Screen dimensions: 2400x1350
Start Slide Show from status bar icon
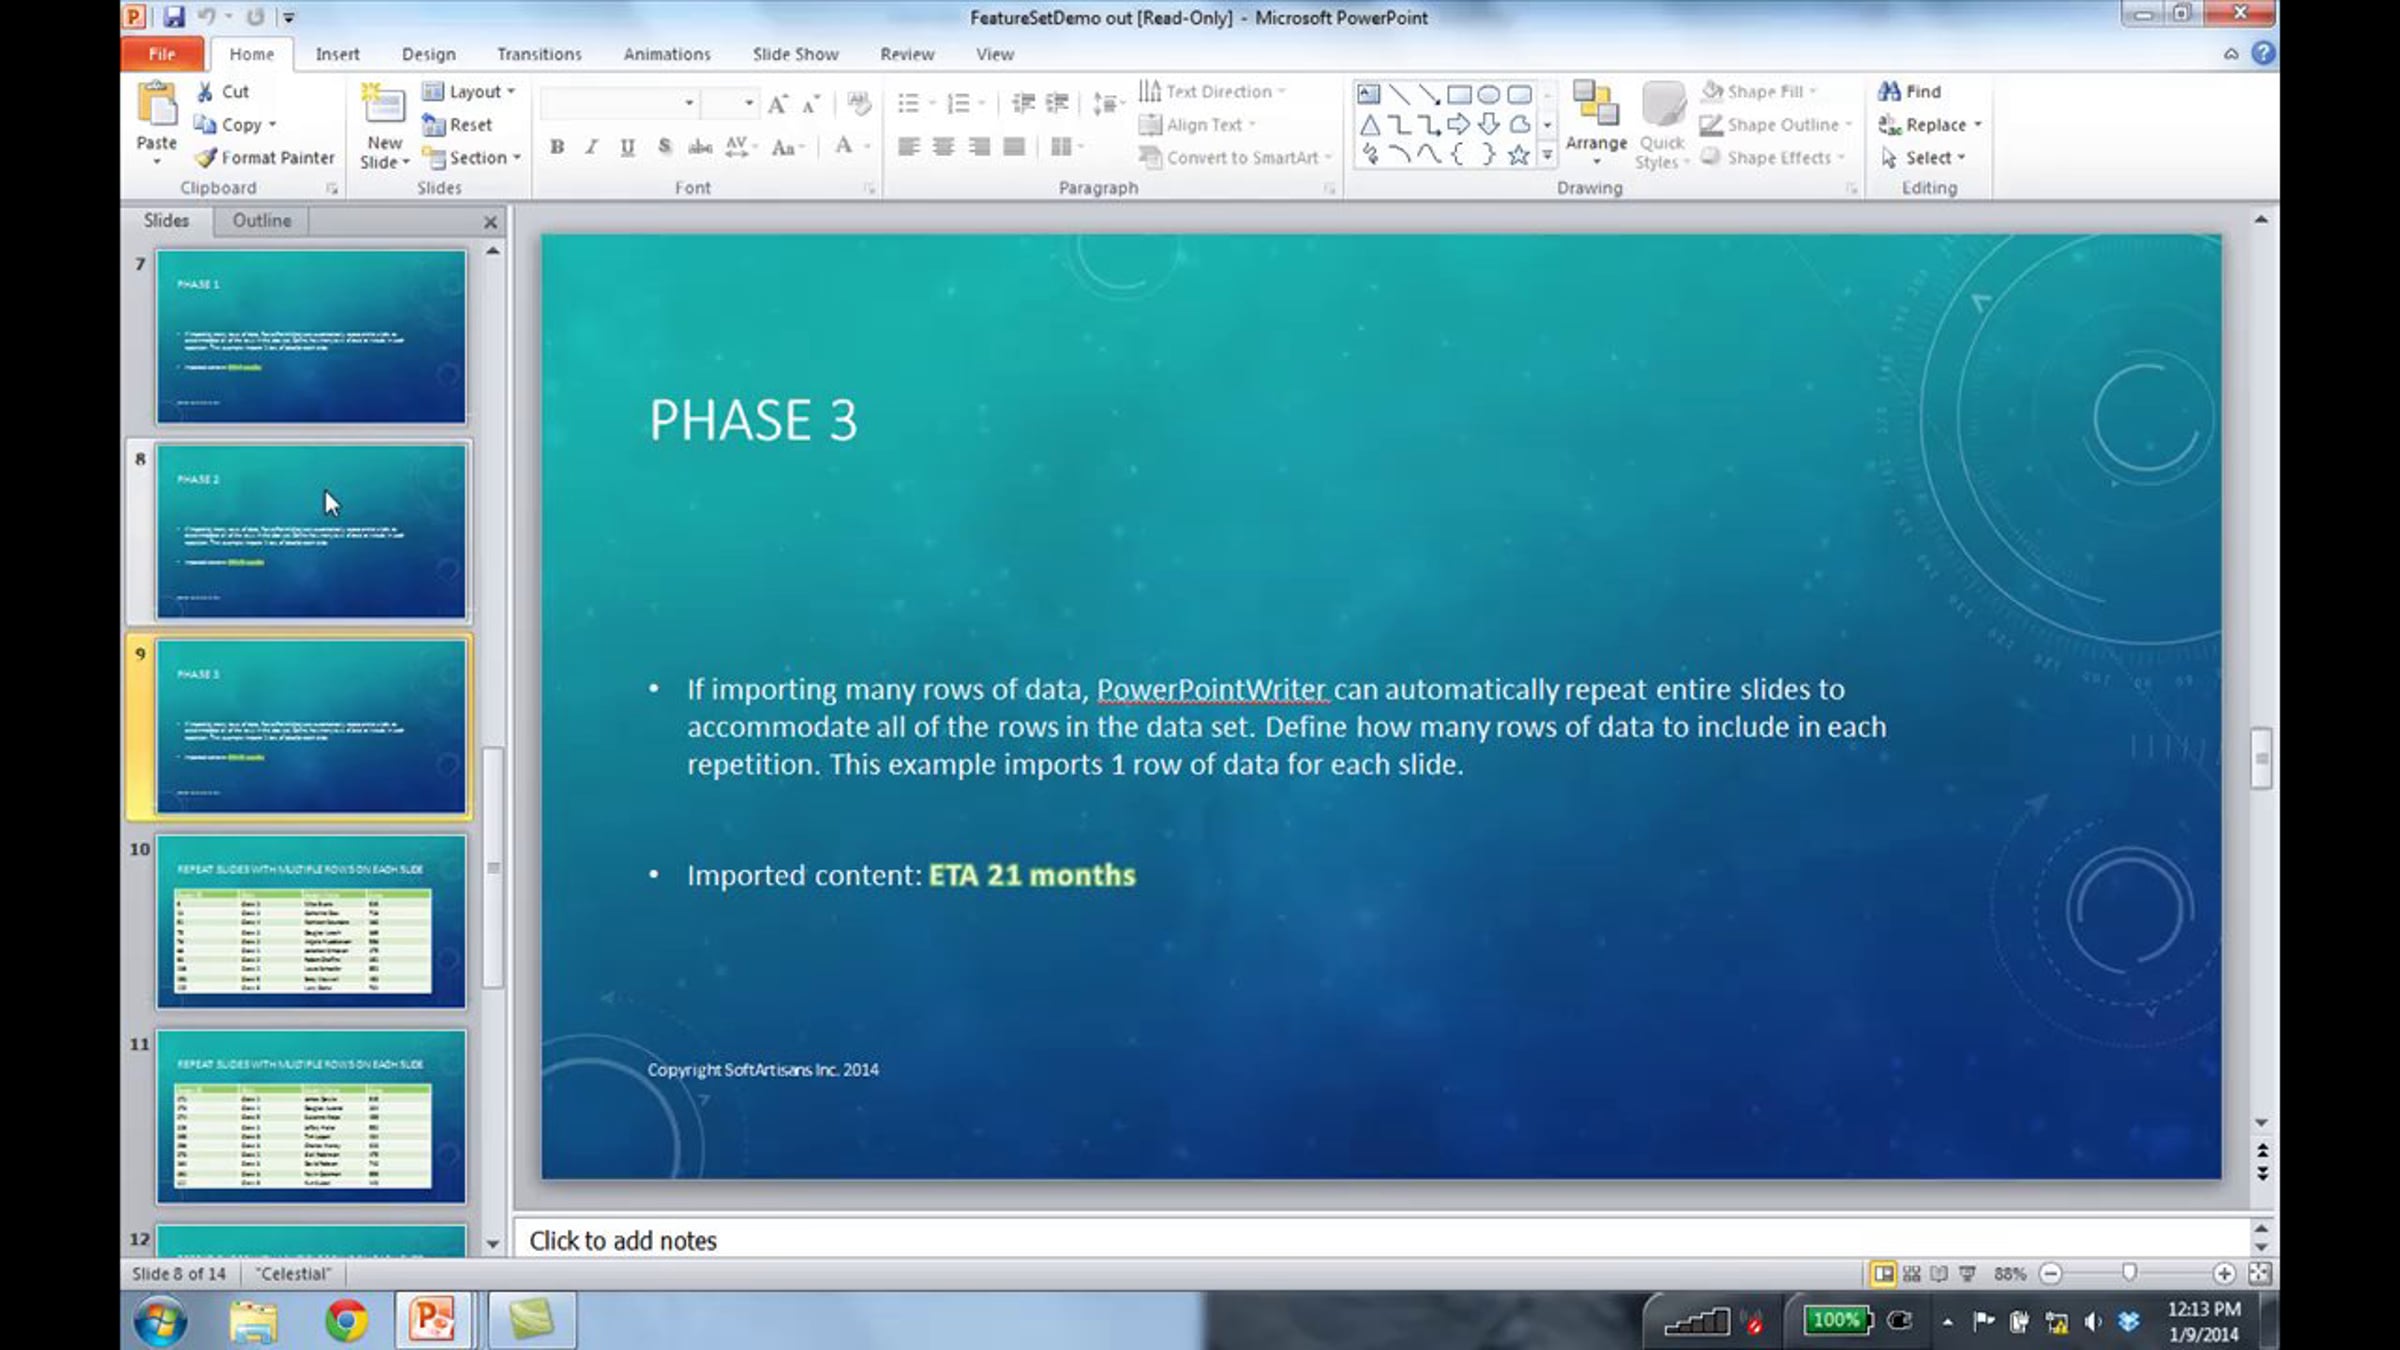(1967, 1273)
